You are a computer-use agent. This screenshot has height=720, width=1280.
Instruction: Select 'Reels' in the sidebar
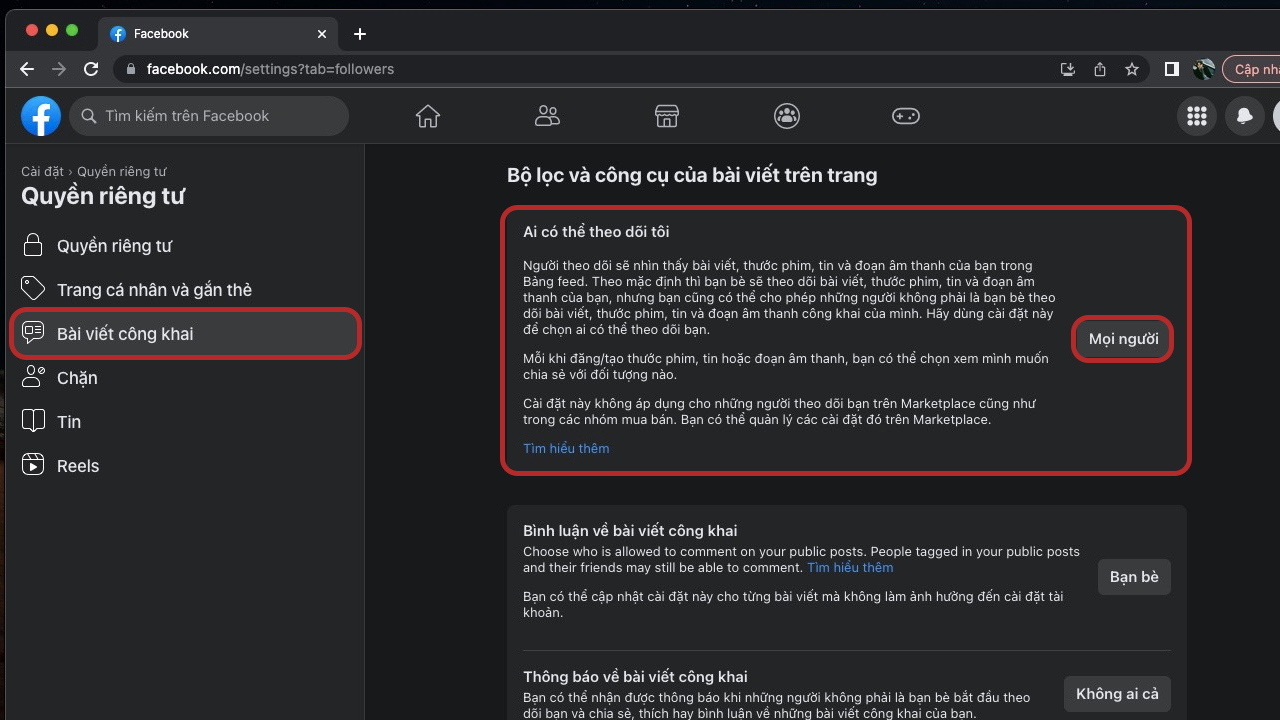(x=185, y=466)
